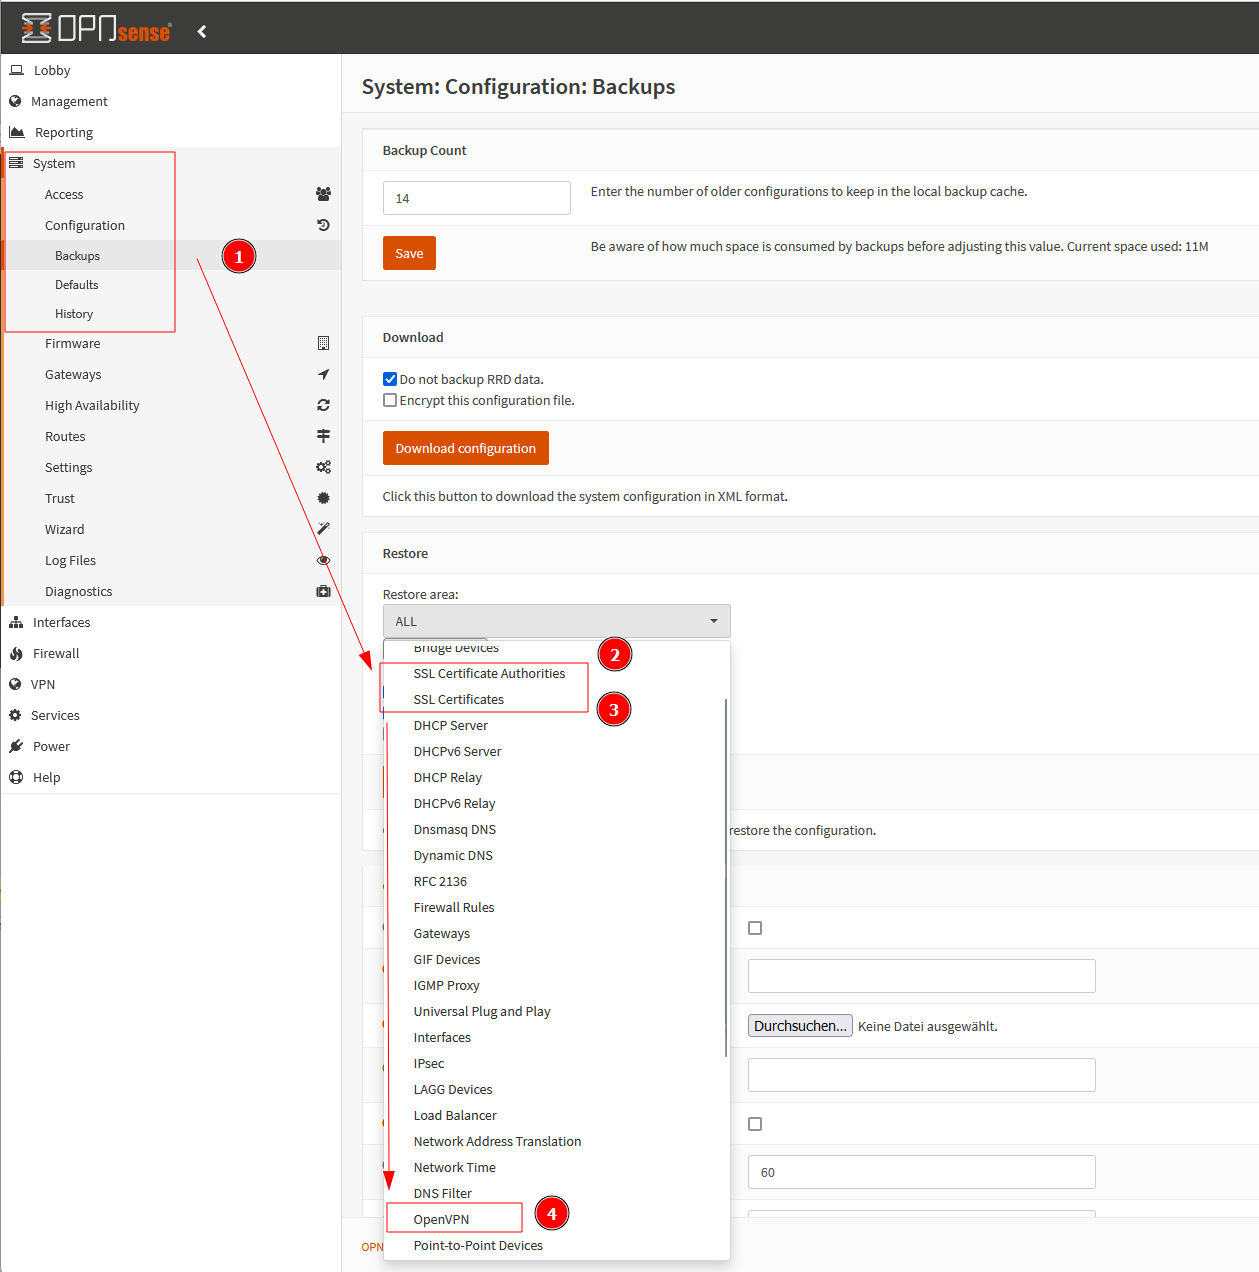
Task: Click the Diagnostics medkit icon
Action: (323, 591)
